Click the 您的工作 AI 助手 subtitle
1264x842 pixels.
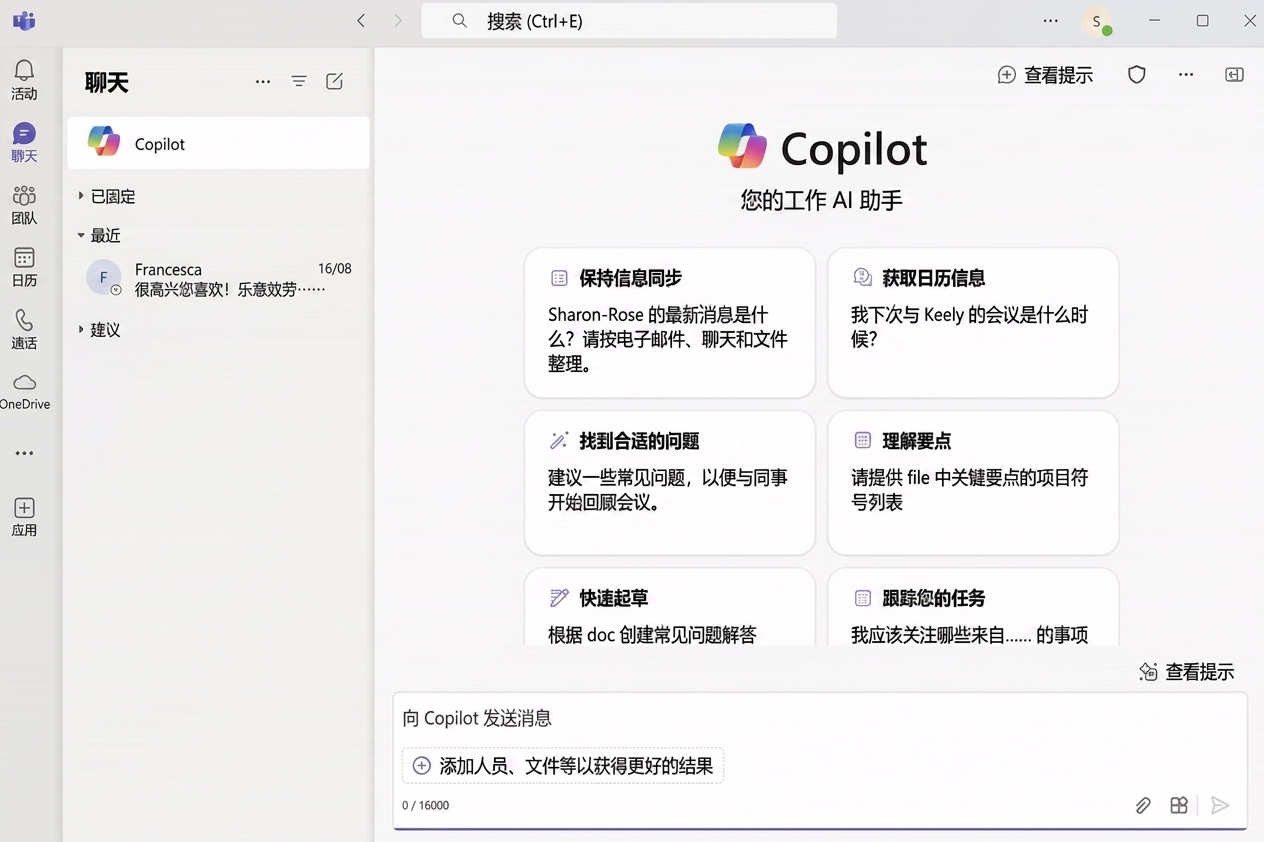coord(822,201)
